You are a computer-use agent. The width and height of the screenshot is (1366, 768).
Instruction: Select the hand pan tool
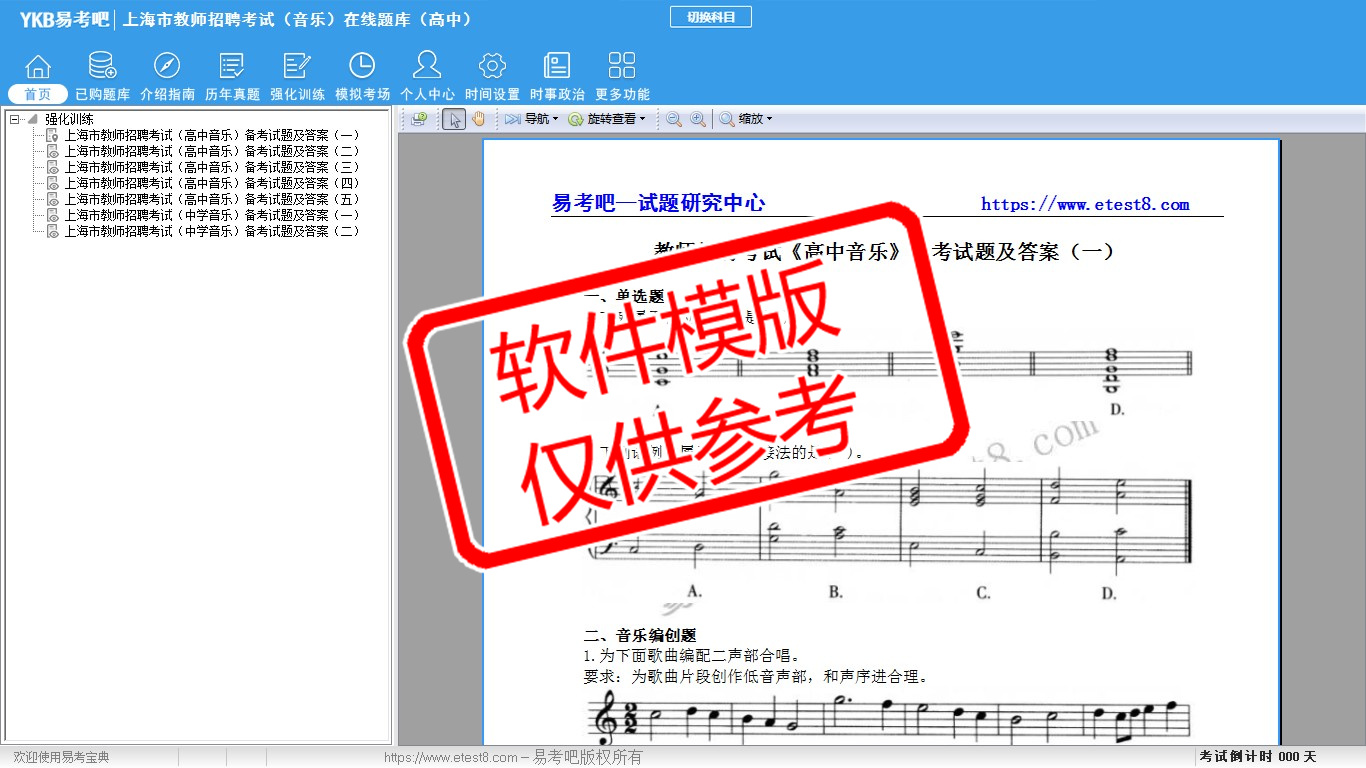click(x=479, y=119)
